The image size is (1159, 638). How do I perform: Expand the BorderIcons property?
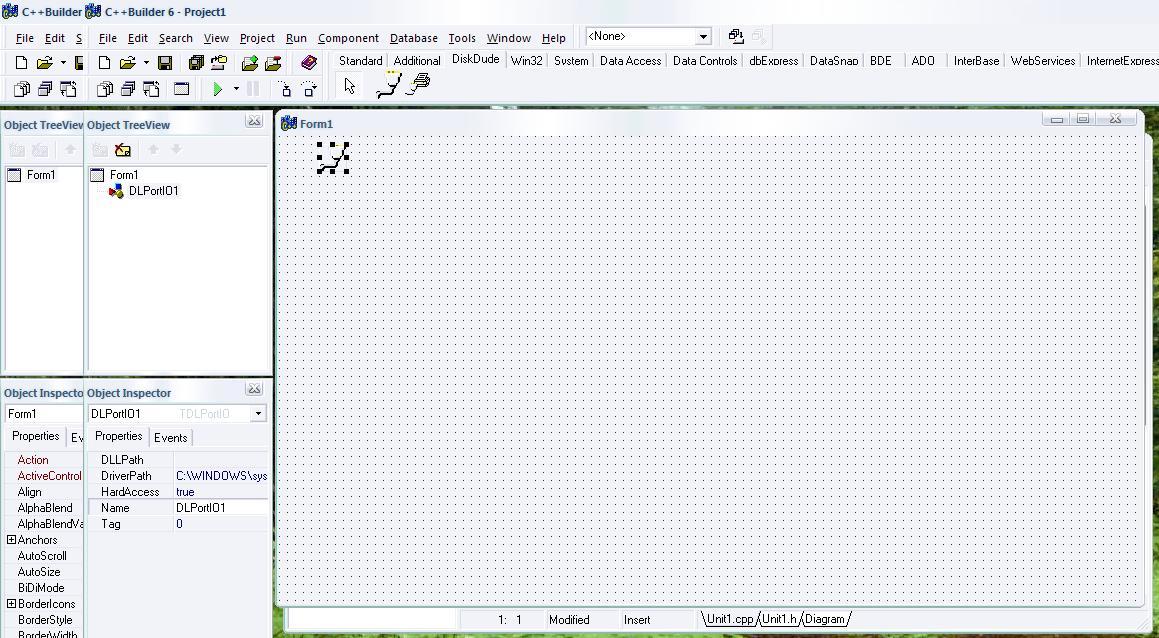(x=11, y=604)
